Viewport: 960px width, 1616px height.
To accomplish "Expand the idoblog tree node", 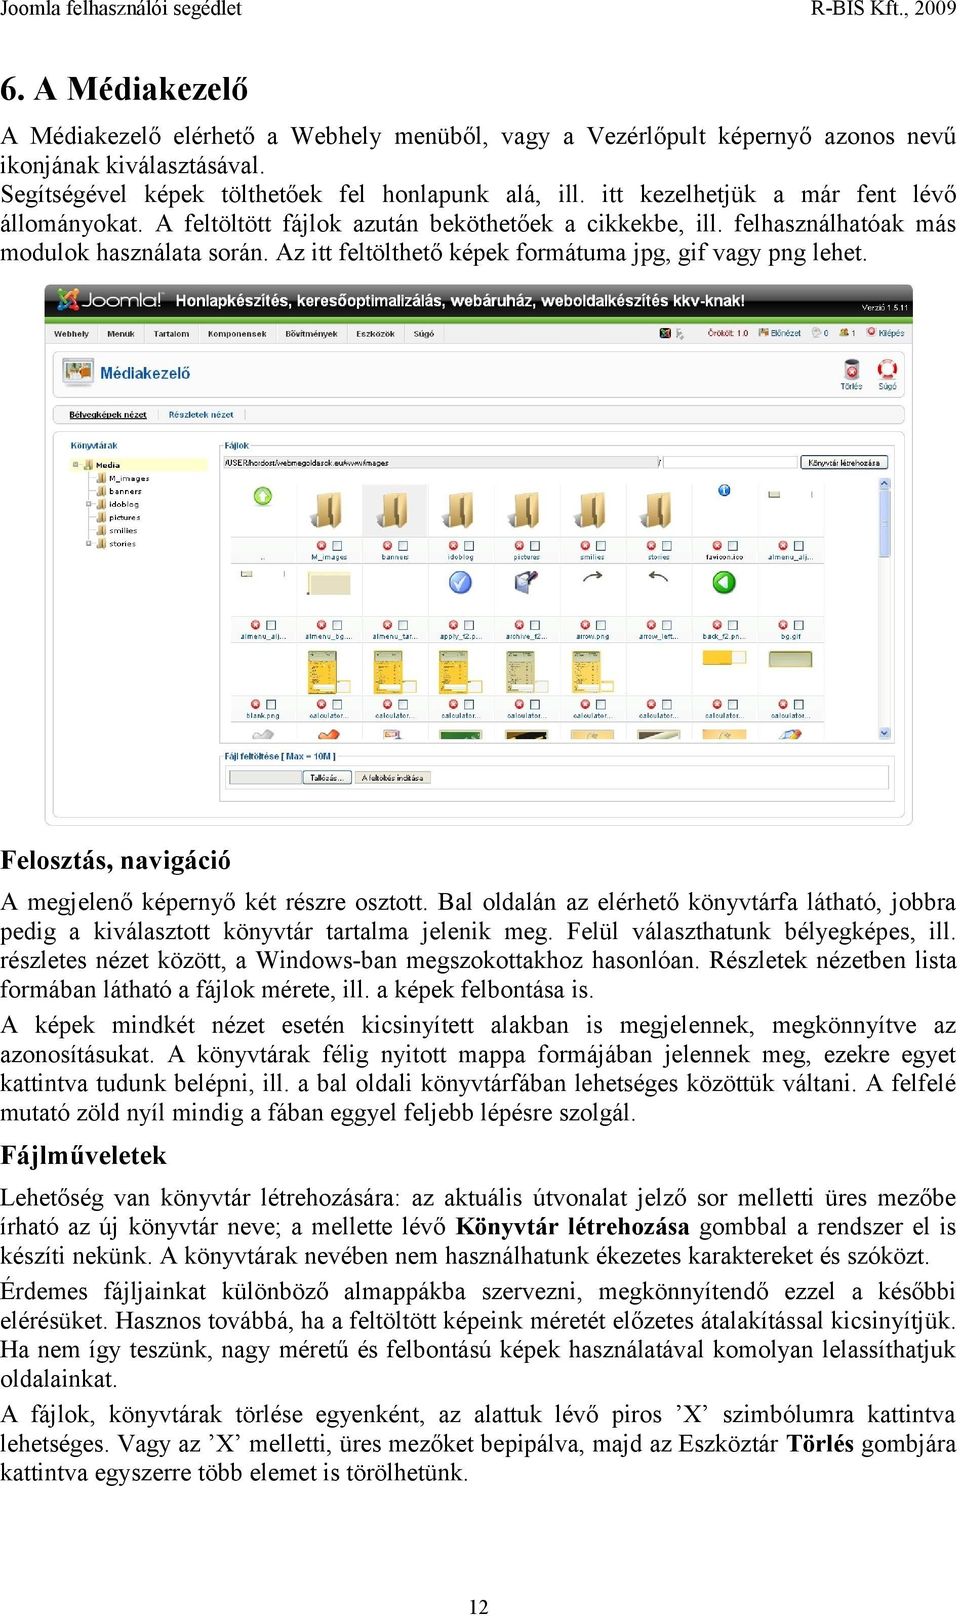I will point(89,504).
